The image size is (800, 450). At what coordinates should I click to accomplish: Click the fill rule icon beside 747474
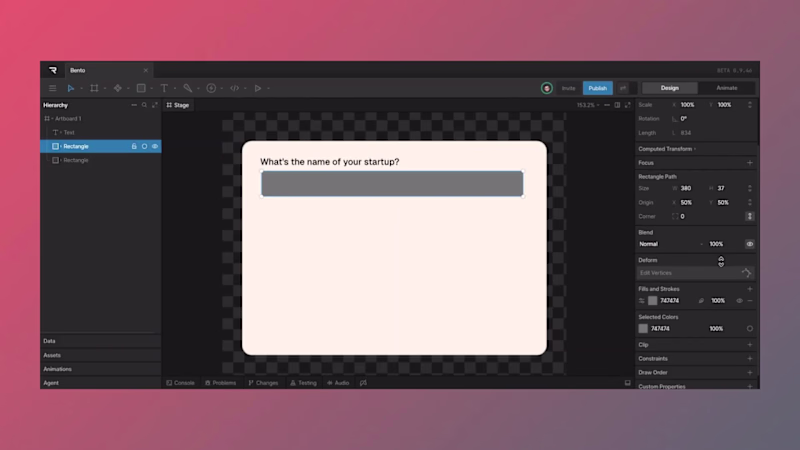point(701,301)
